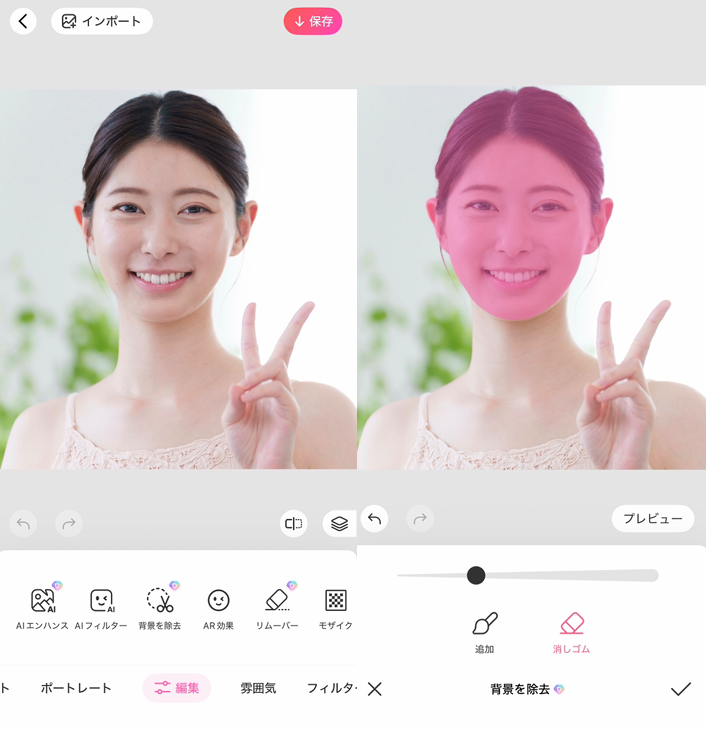Go back with the top-left arrow
The height and width of the screenshot is (730, 706).
point(23,21)
